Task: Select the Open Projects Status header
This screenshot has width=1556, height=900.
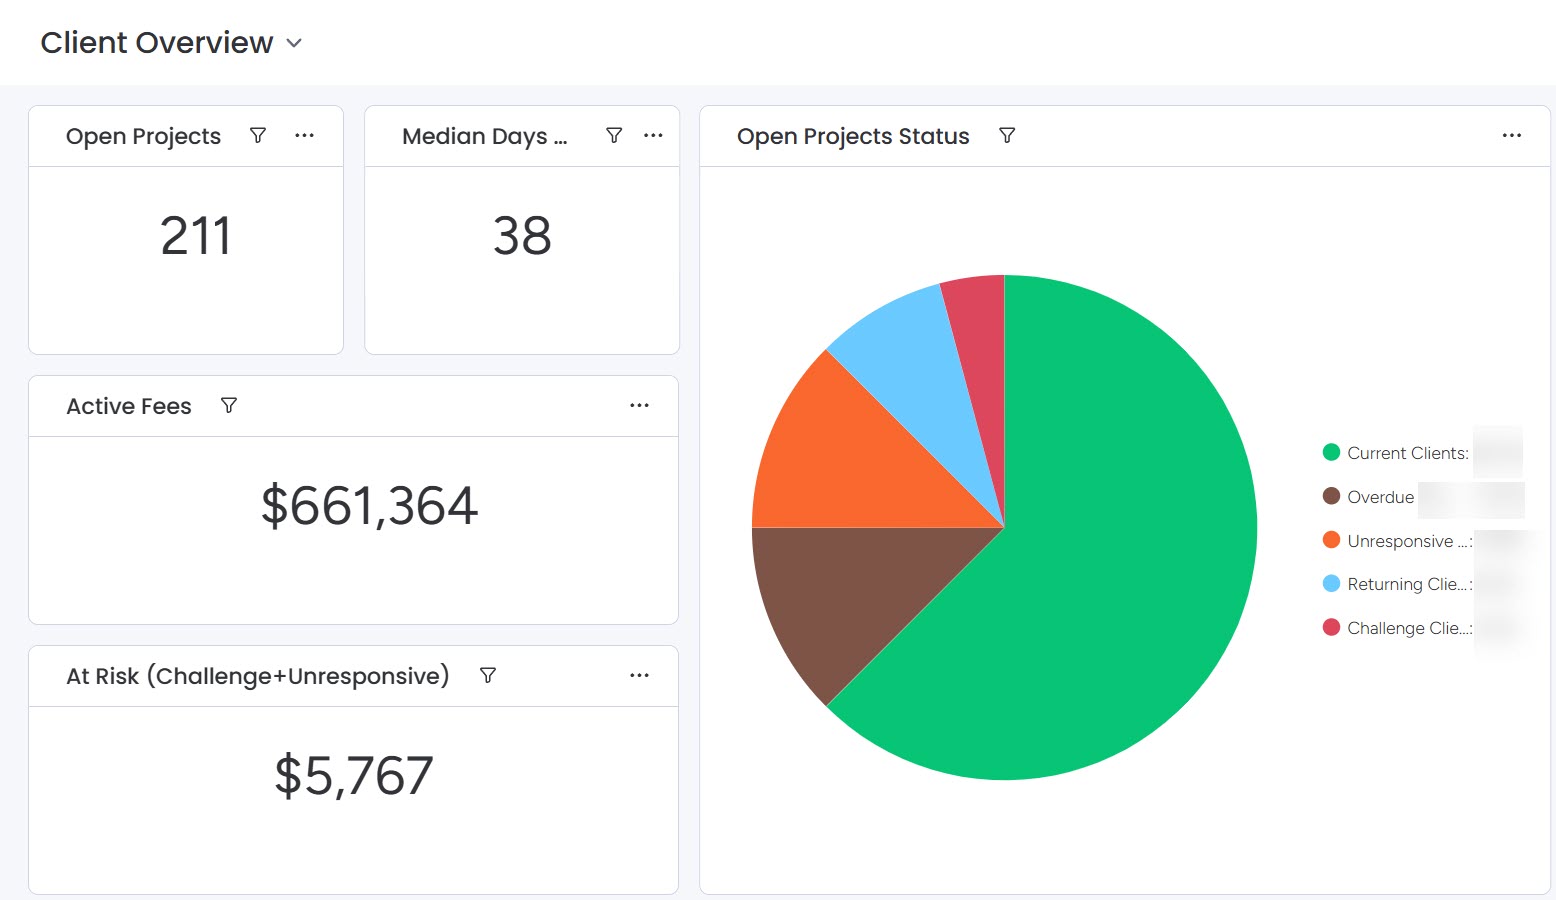Action: tap(853, 135)
